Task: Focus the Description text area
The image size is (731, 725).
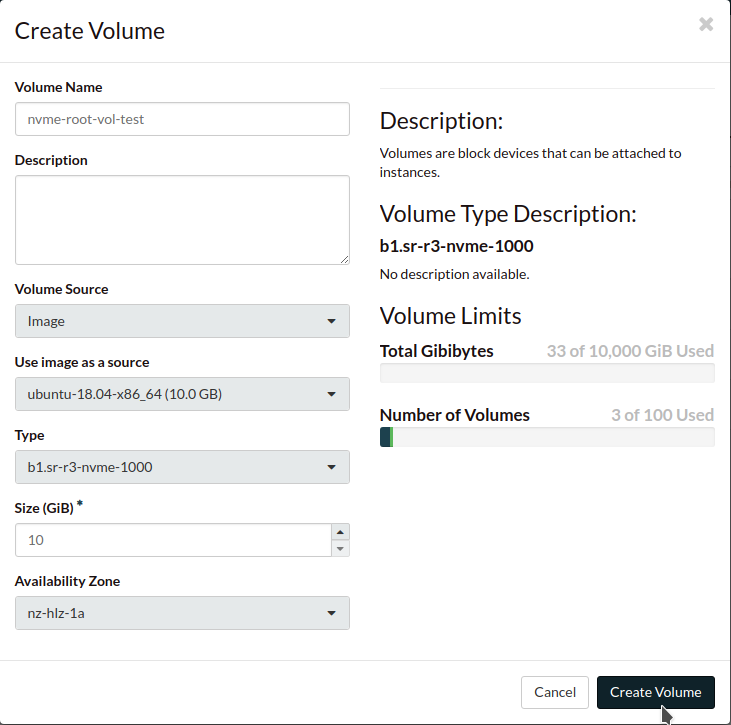Action: [182, 220]
